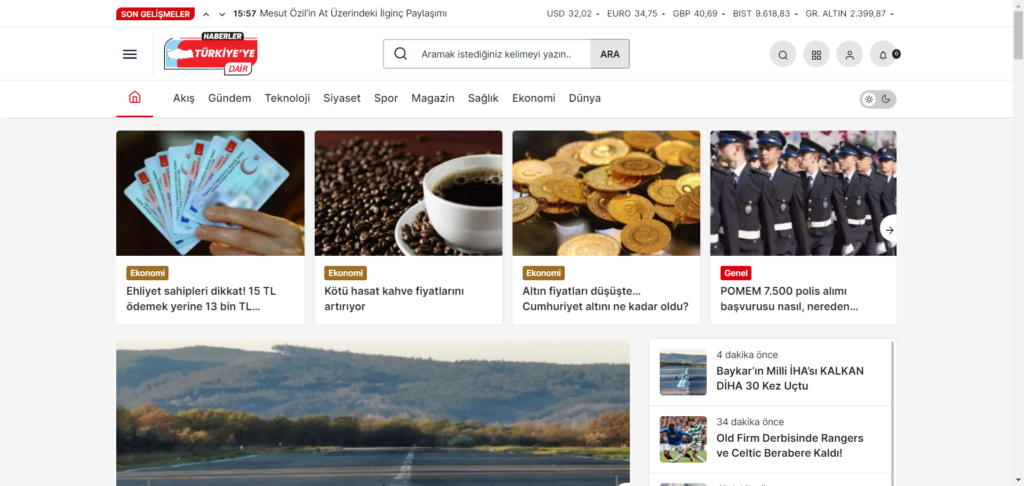Open Old Firm Derbisinde Rangers headline
1024x486 pixels.
[x=790, y=446]
